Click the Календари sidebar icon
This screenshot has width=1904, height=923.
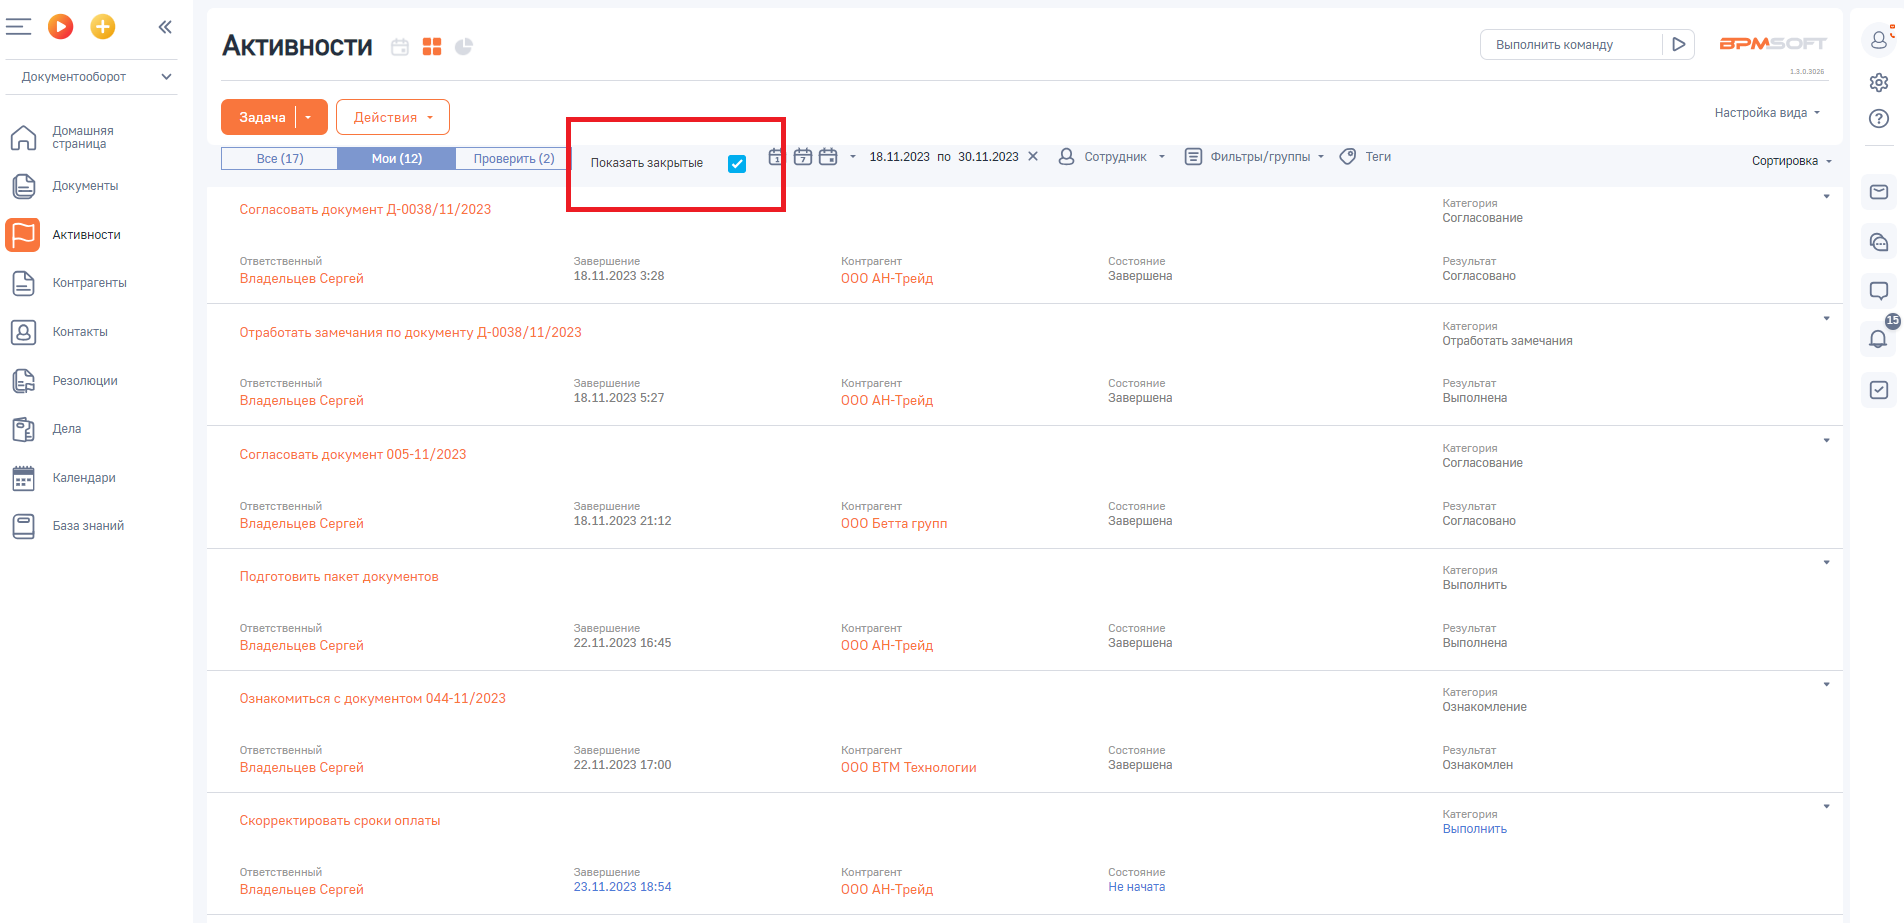23,478
